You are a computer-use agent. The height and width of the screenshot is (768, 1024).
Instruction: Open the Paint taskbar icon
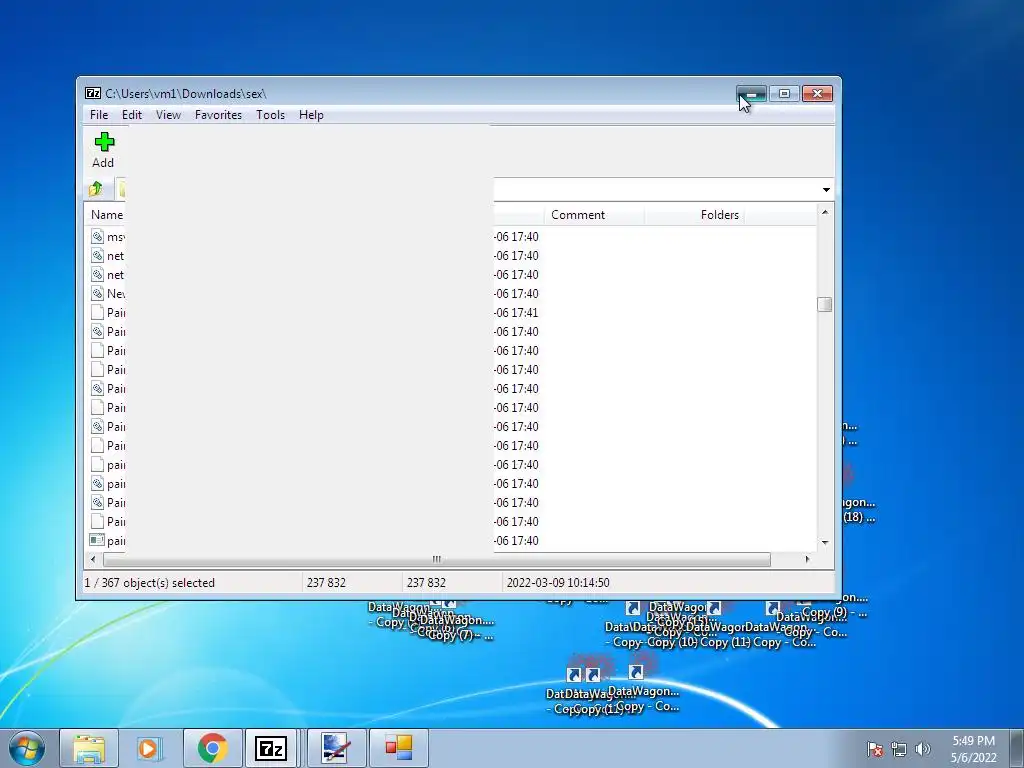(x=336, y=748)
